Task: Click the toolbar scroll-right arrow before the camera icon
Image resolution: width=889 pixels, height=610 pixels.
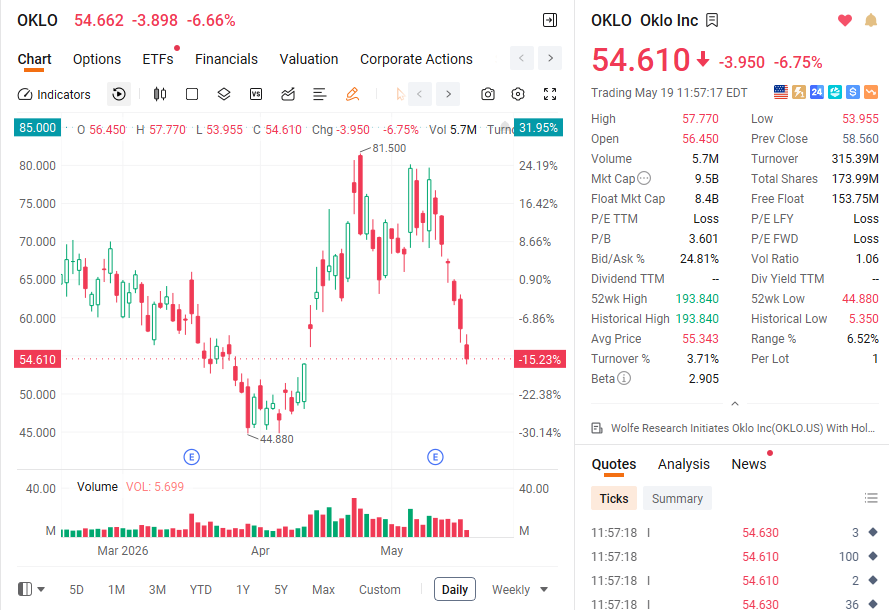Action: (x=448, y=94)
